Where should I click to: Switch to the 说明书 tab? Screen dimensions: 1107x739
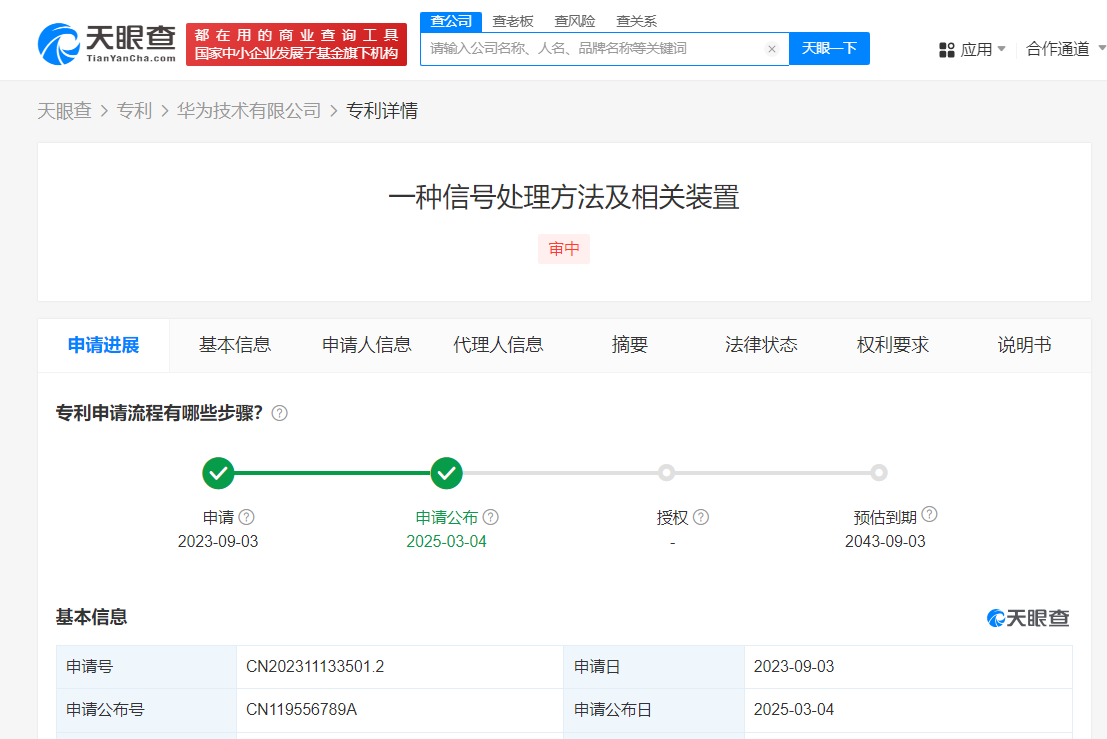coord(1024,345)
